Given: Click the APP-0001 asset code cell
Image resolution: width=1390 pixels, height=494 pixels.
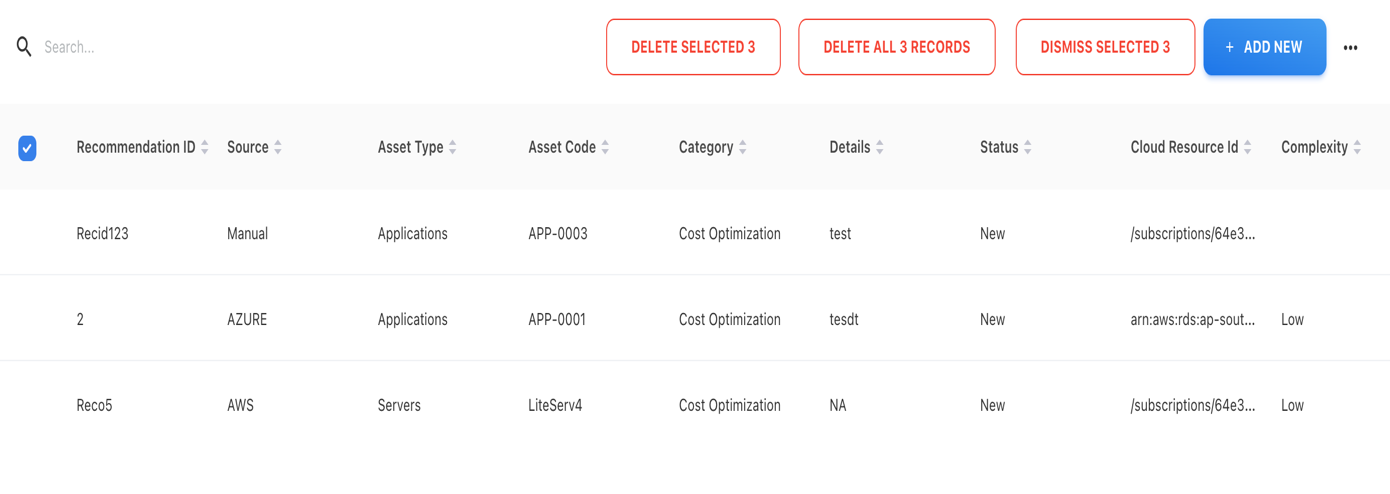Looking at the screenshot, I should tap(557, 320).
